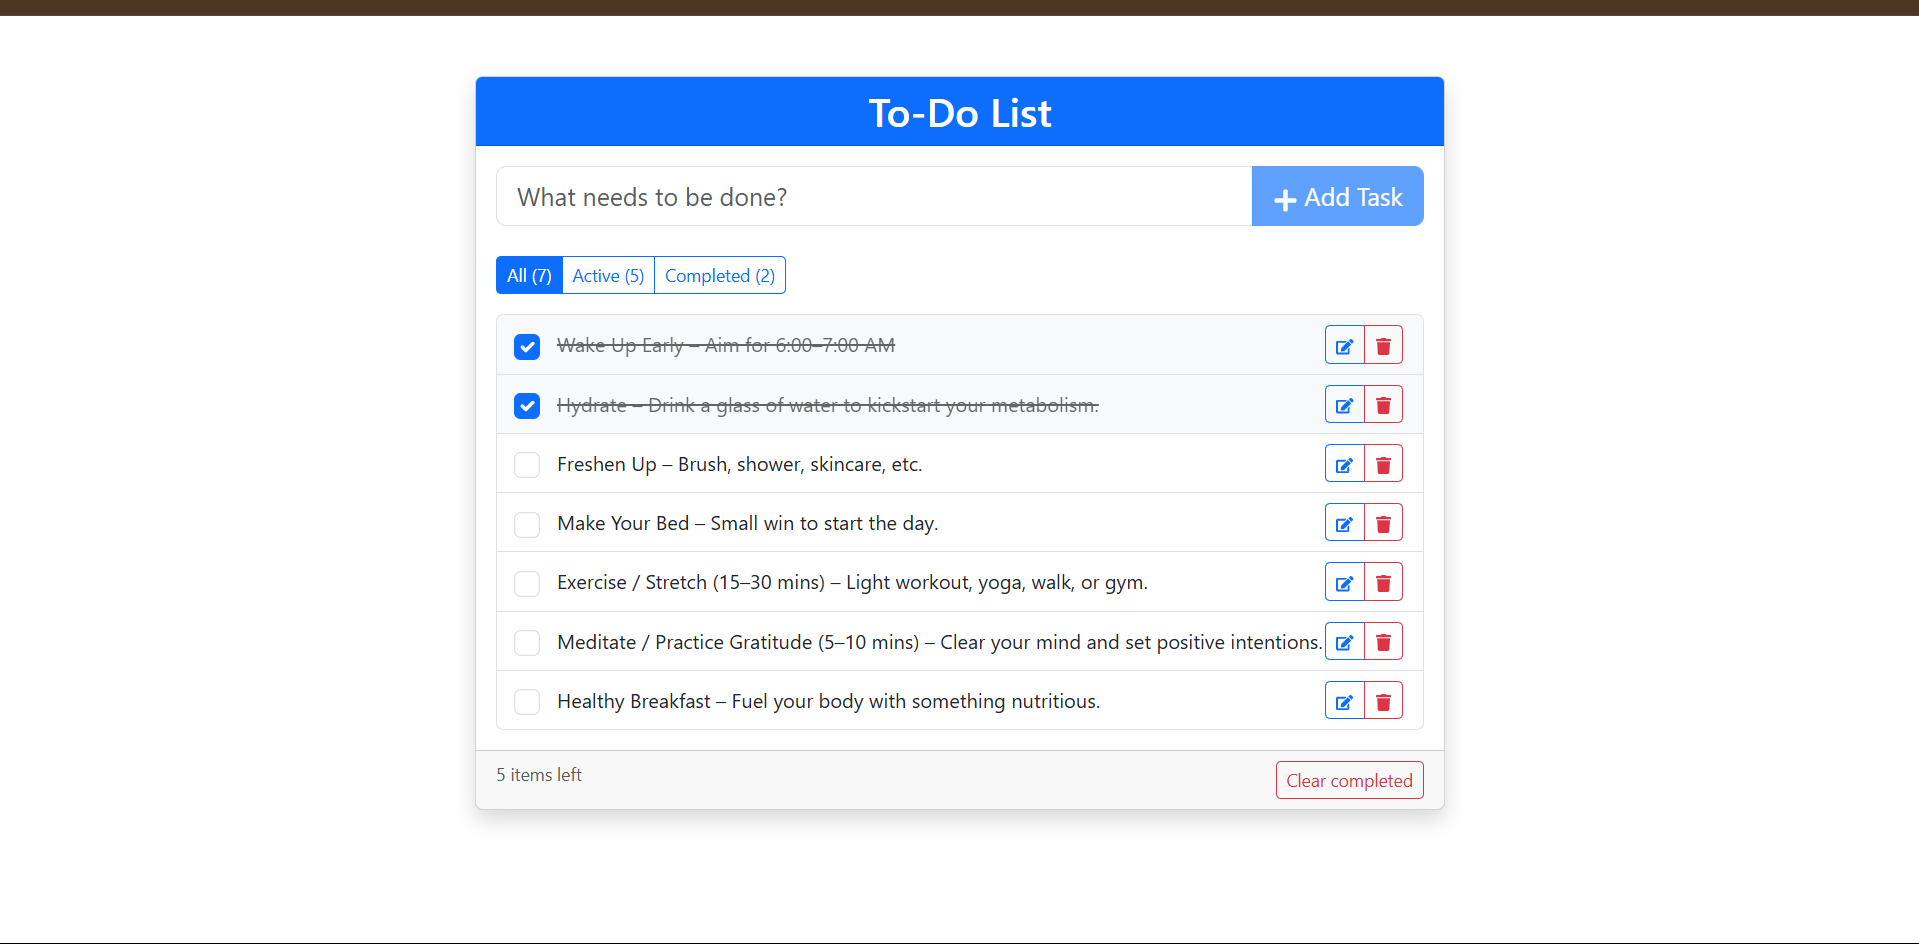Edit the Freshen Up task
This screenshot has width=1919, height=944.
pyautogui.click(x=1344, y=463)
